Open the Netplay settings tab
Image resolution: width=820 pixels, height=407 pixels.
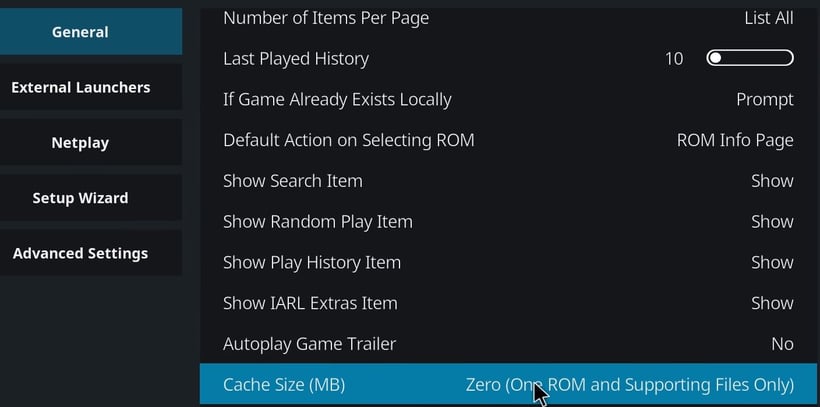(x=80, y=143)
